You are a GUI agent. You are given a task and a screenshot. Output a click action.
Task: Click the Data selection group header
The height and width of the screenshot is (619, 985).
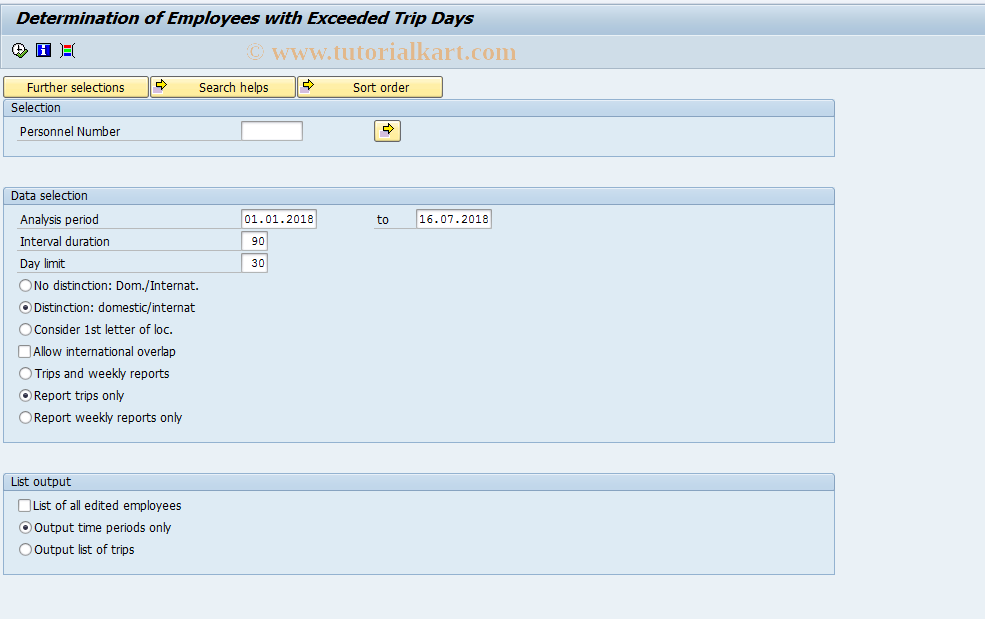point(419,196)
